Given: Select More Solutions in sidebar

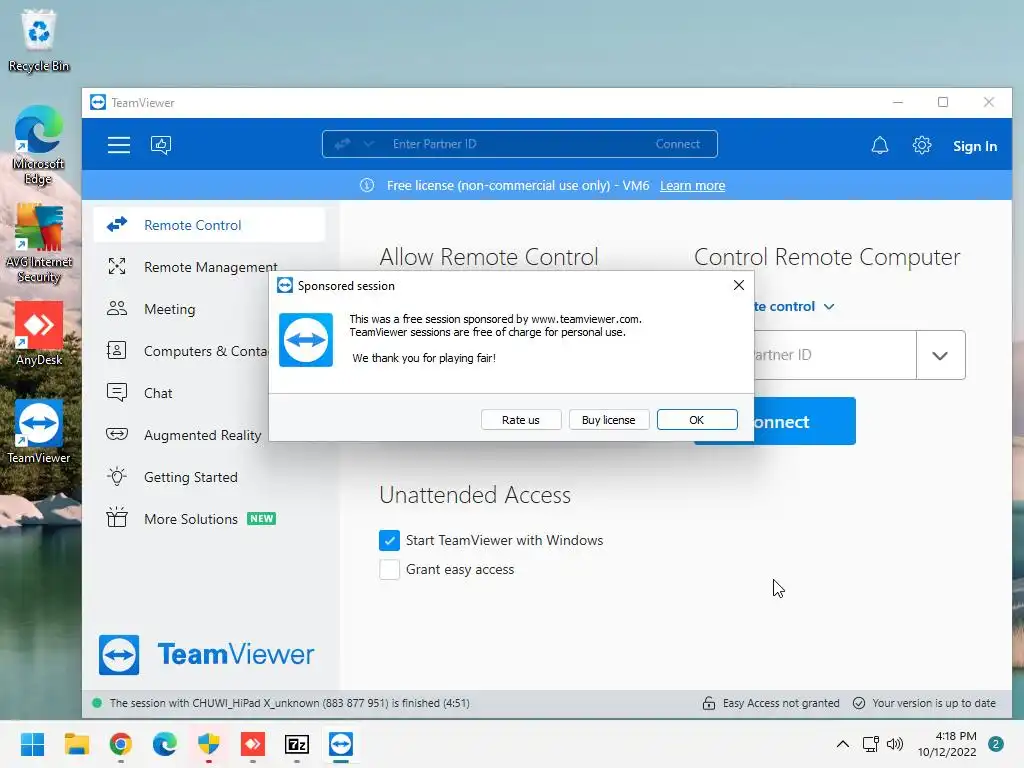Looking at the screenshot, I should [x=209, y=519].
